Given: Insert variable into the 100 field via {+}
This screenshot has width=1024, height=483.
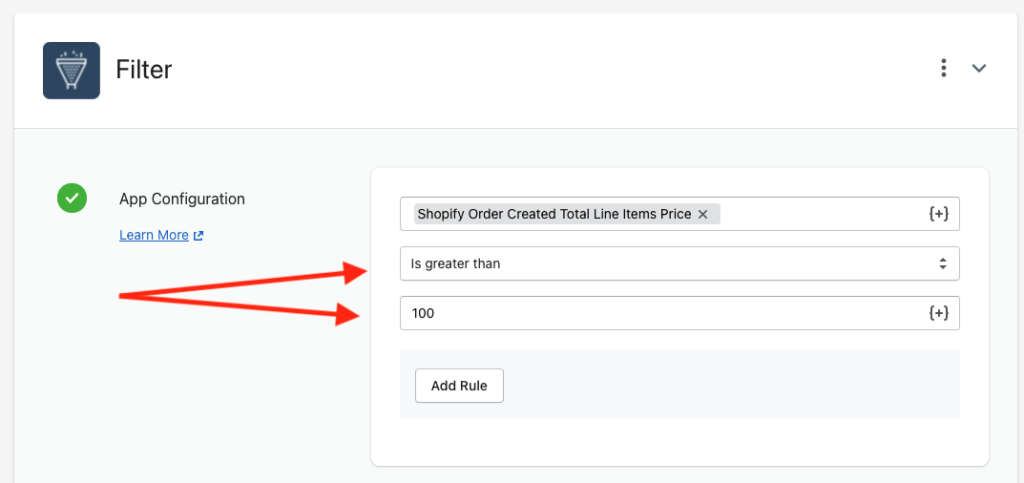Looking at the screenshot, I should (938, 313).
